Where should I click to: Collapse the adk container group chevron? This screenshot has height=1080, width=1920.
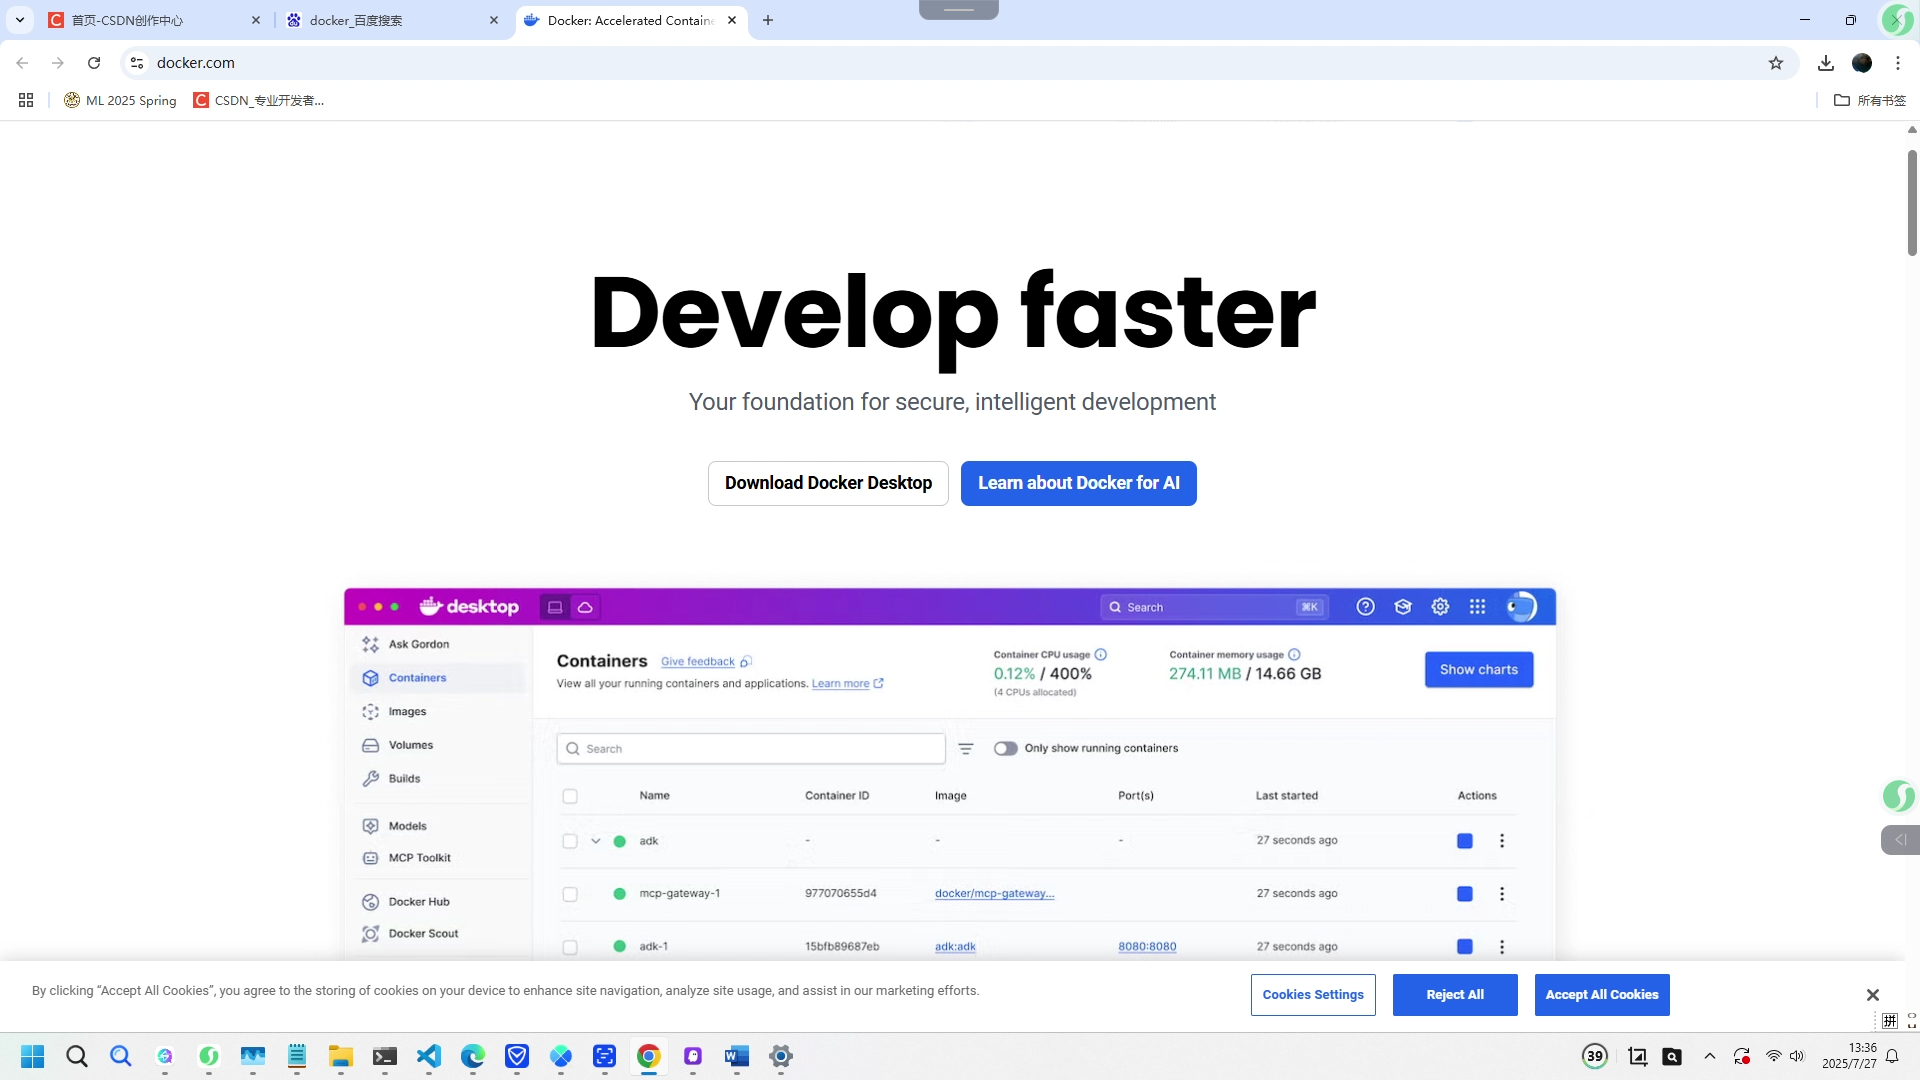tap(596, 841)
